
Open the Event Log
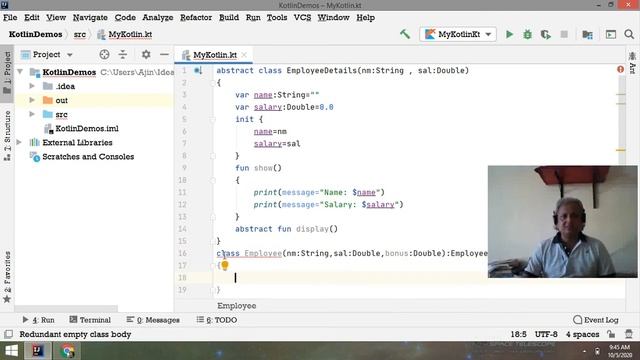[596, 320]
